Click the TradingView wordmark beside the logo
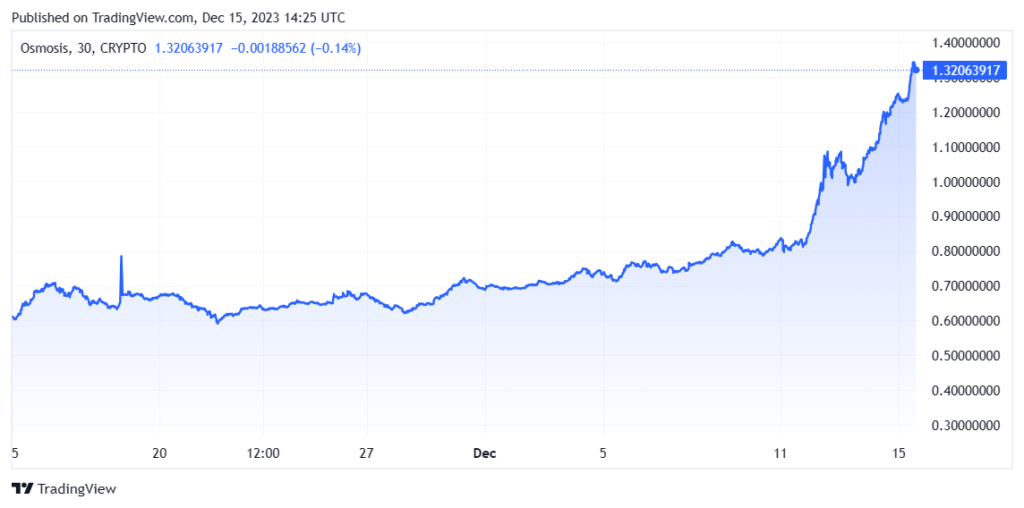Image resolution: width=1024 pixels, height=508 pixels. (x=76, y=489)
